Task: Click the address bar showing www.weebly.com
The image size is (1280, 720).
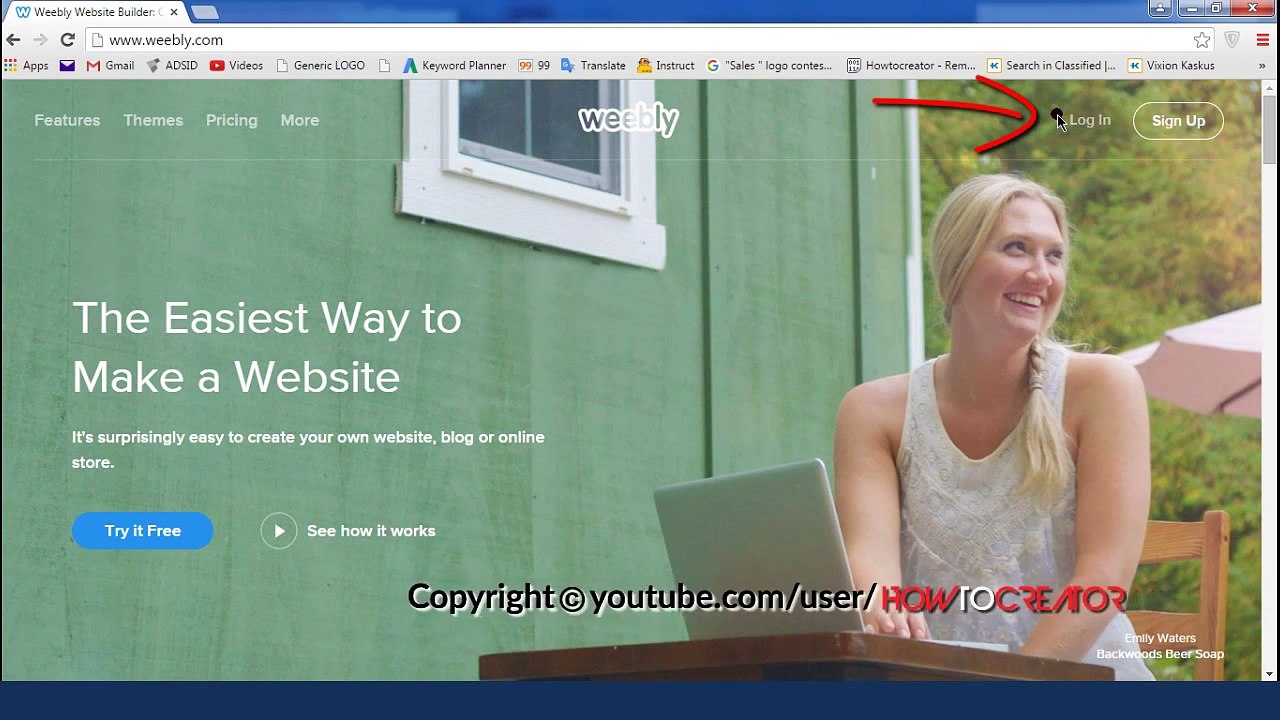Action: [640, 40]
